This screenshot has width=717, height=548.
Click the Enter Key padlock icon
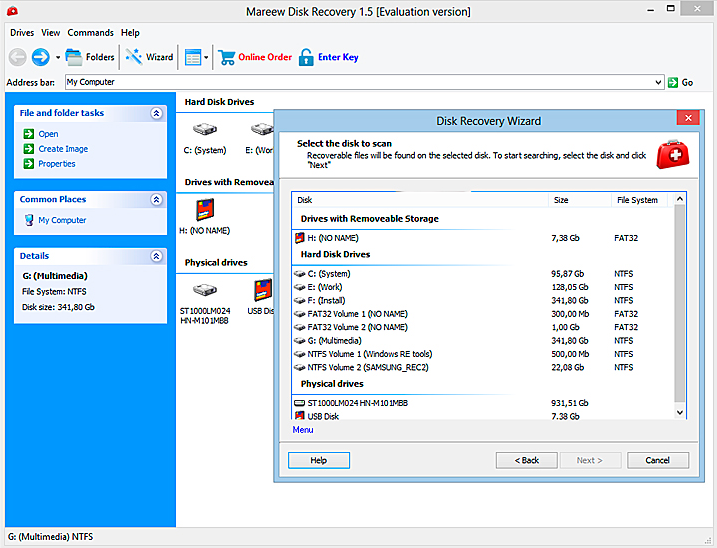tap(306, 57)
